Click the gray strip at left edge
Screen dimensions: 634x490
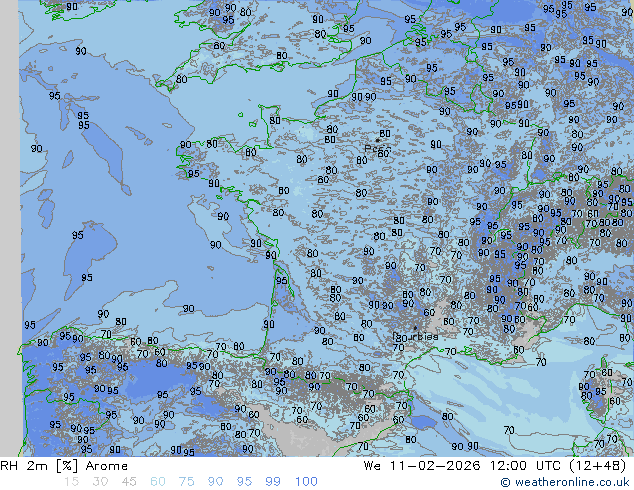[x=9, y=230]
